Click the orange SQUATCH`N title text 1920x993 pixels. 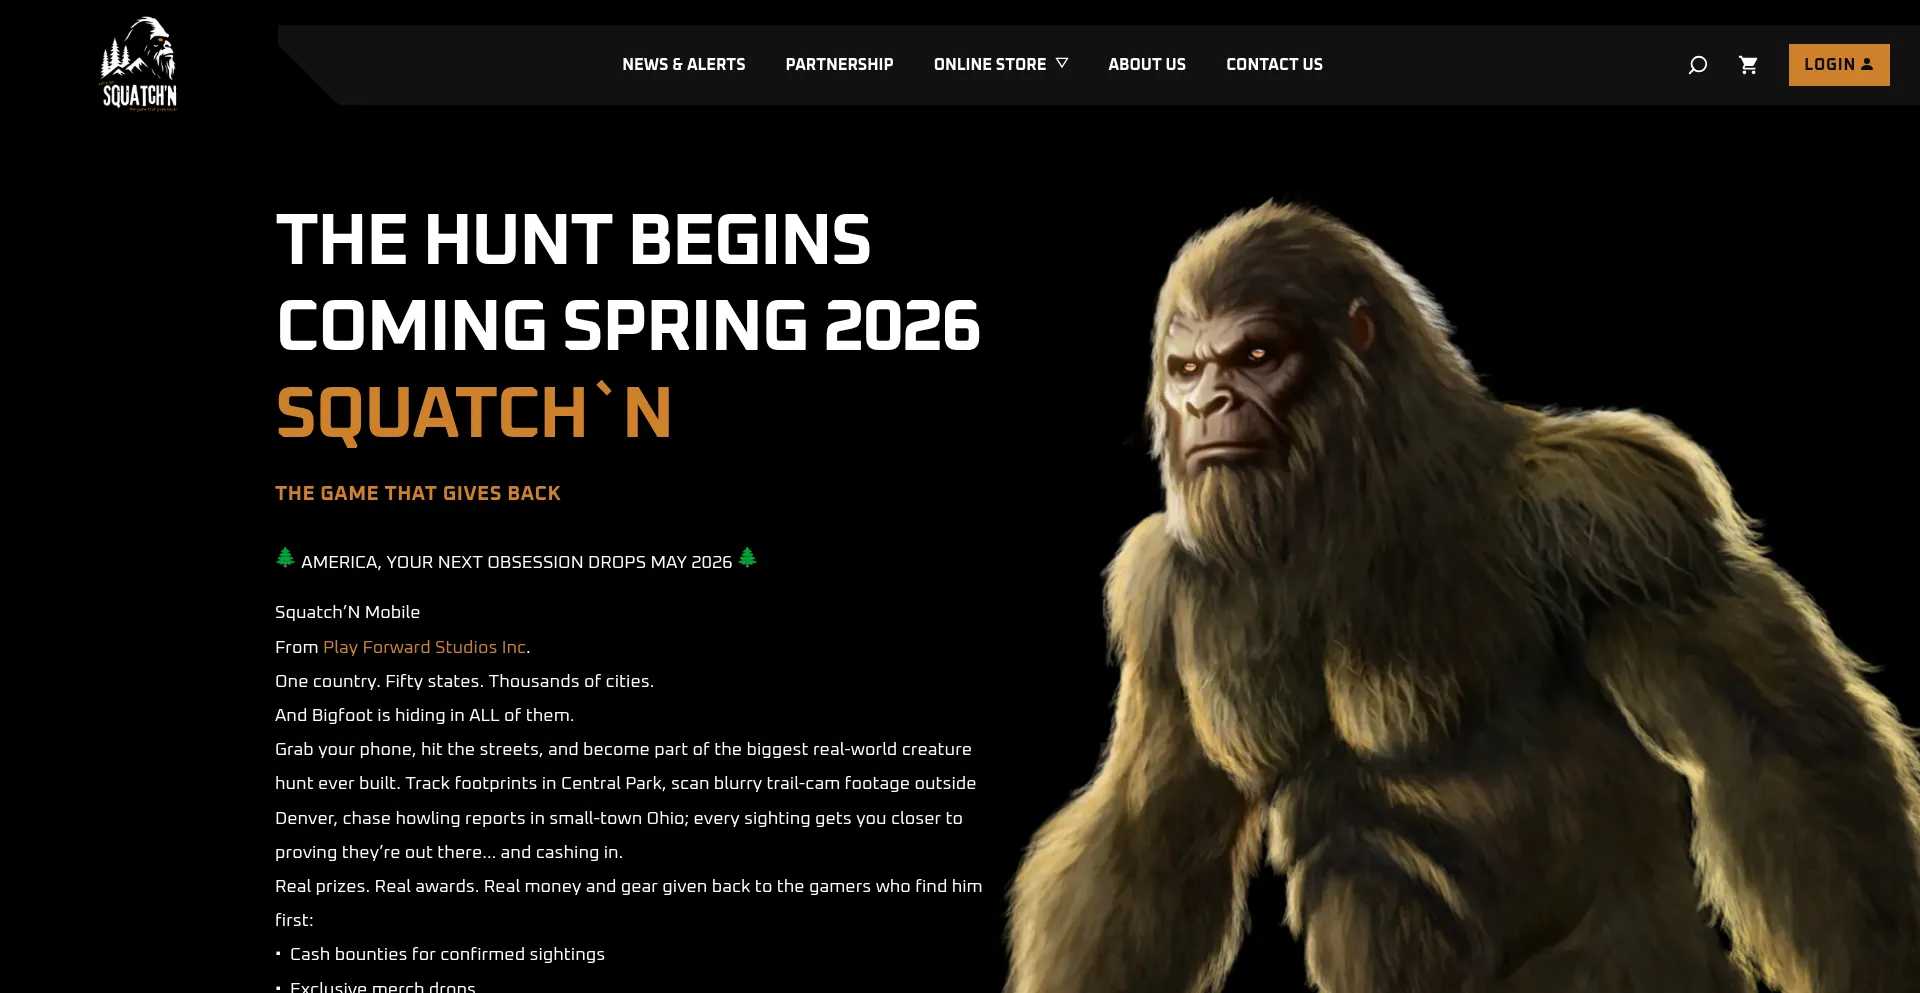473,413
